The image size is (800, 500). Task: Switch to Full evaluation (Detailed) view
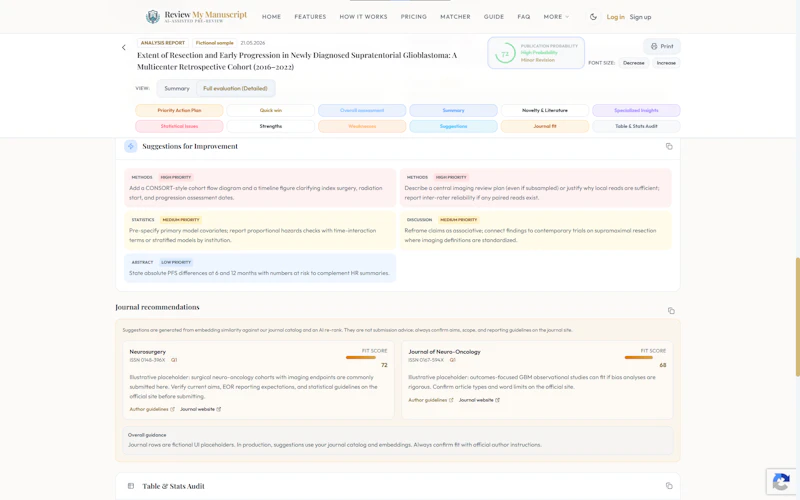pos(235,88)
